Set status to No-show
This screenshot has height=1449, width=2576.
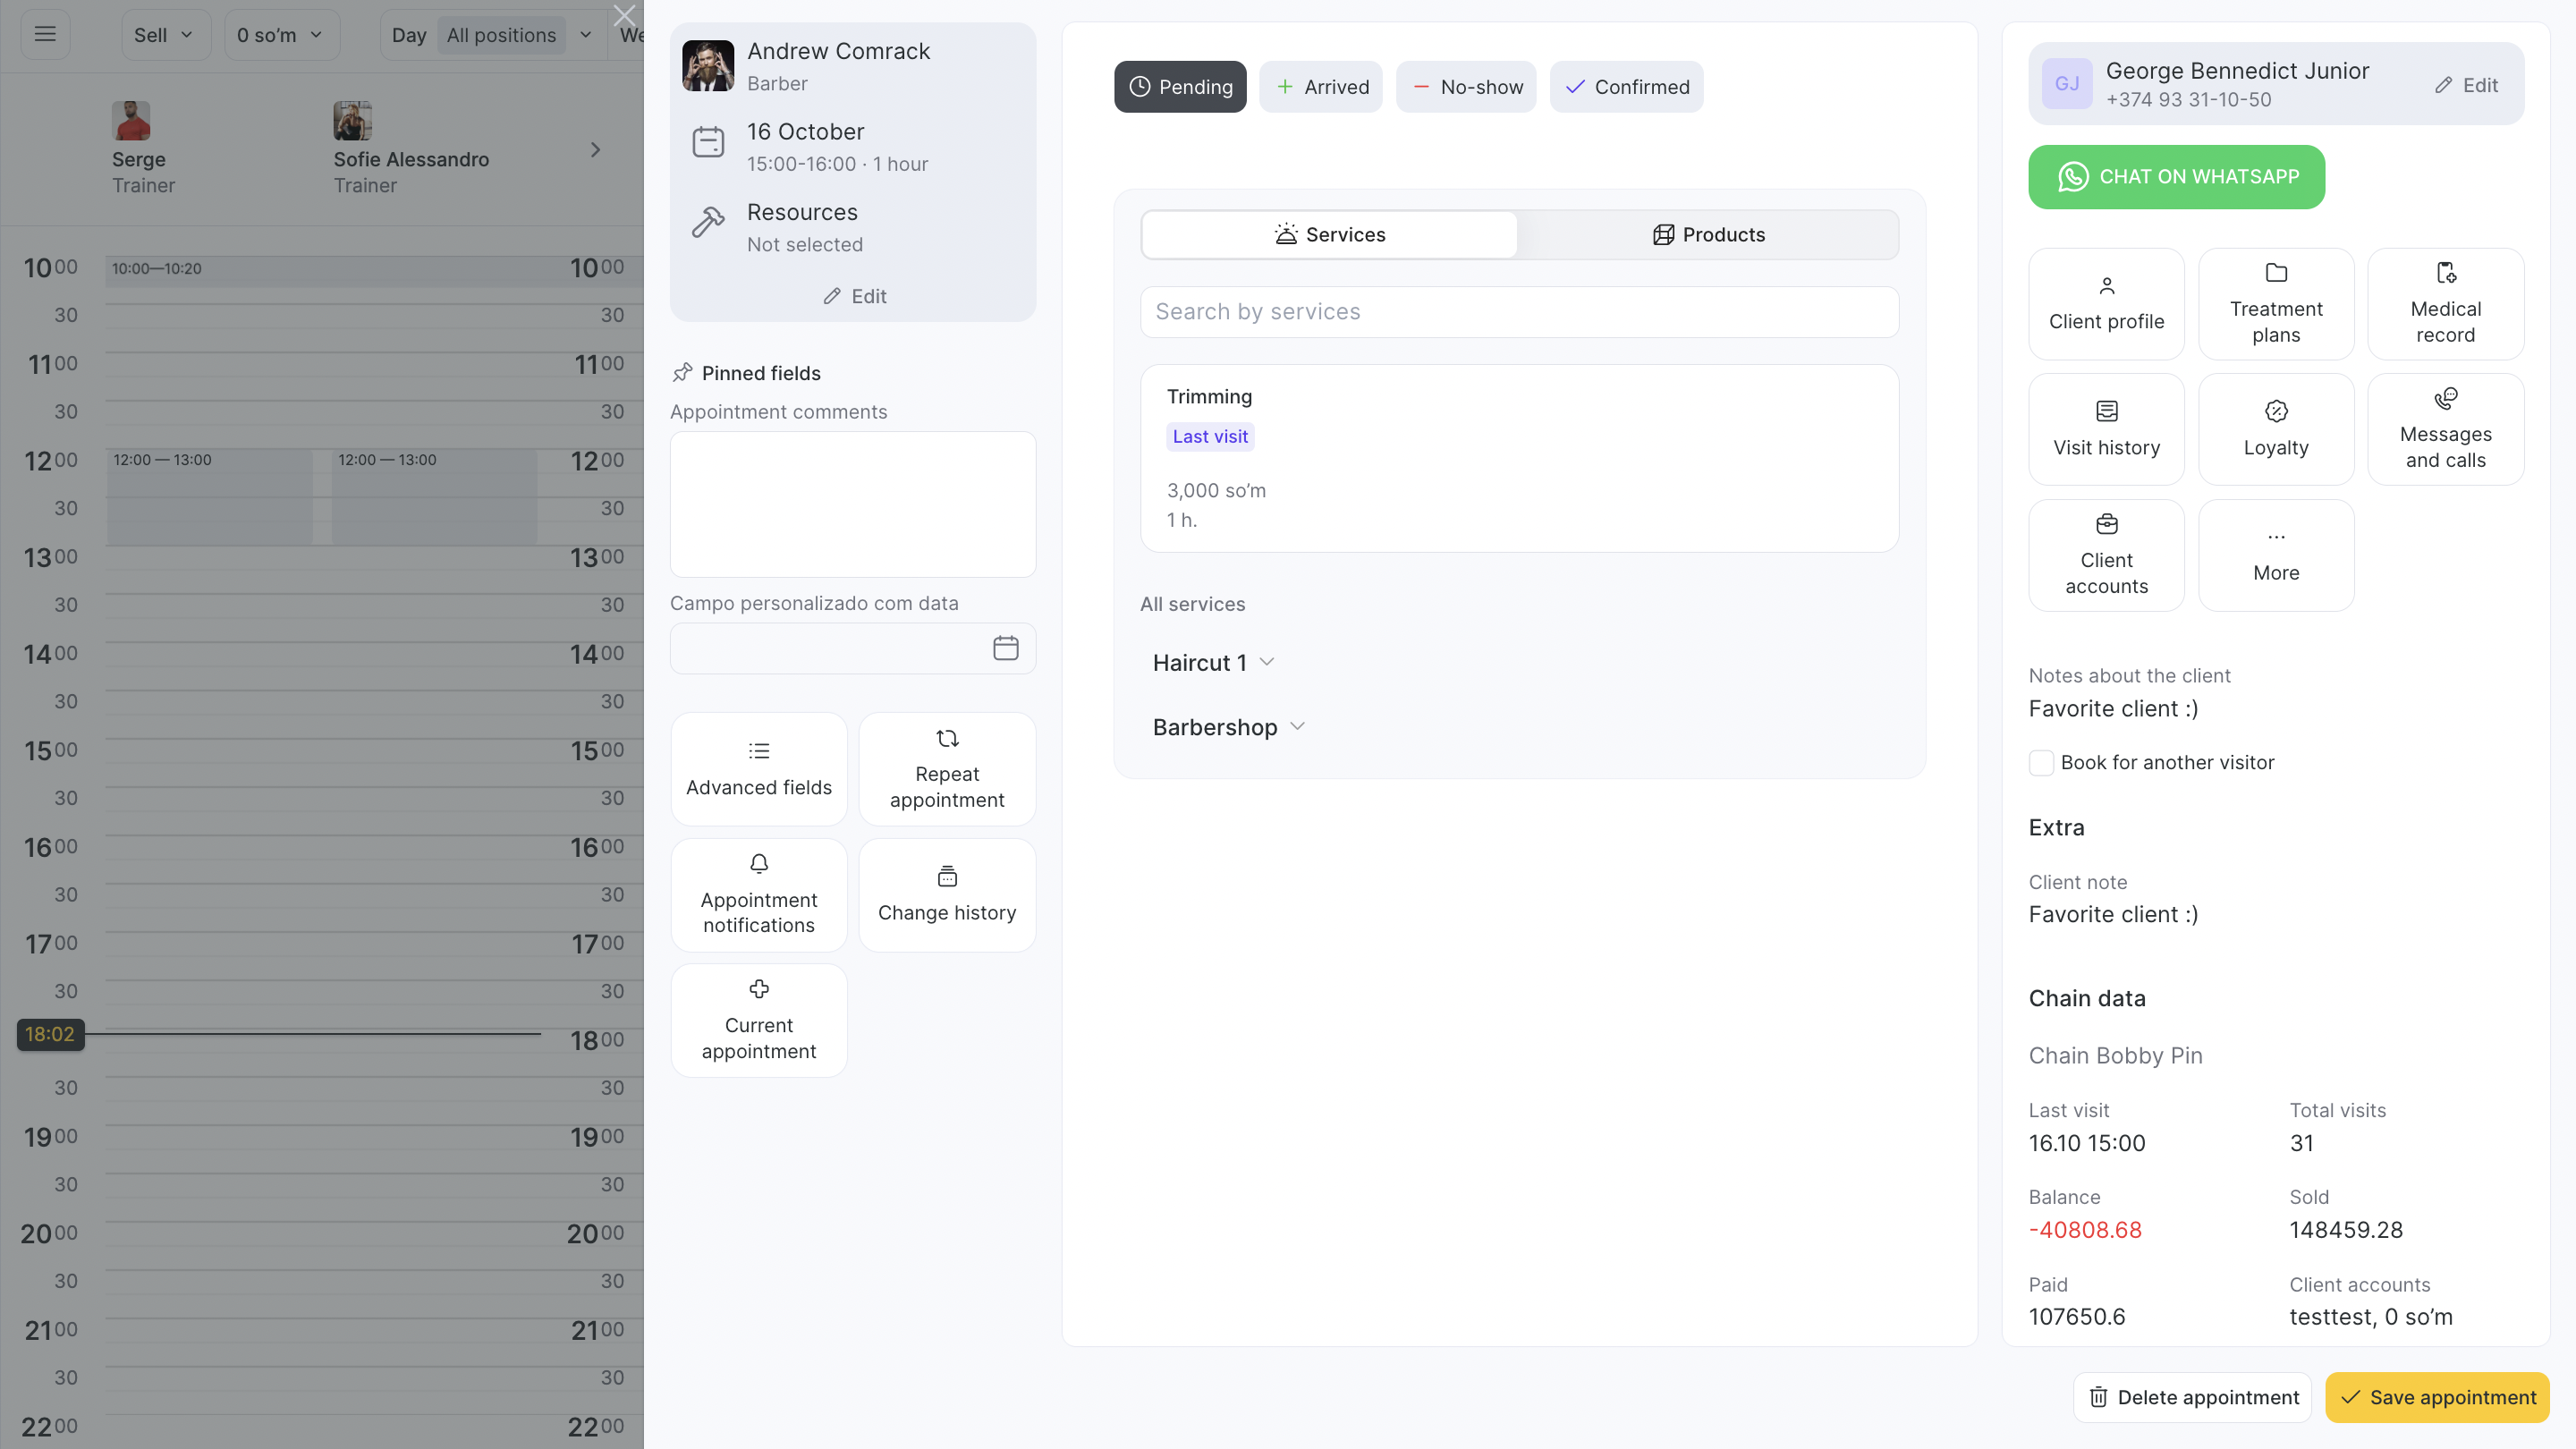(1465, 87)
